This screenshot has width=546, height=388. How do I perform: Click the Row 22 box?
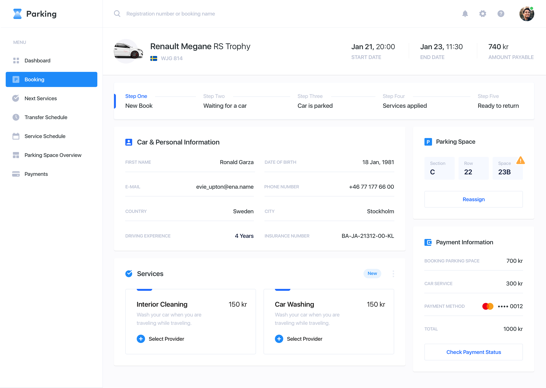click(x=474, y=168)
